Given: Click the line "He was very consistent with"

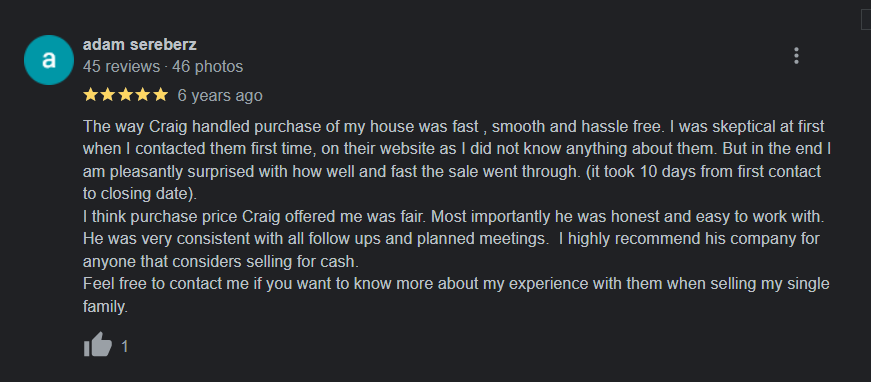Looking at the screenshot, I should [x=452, y=239].
